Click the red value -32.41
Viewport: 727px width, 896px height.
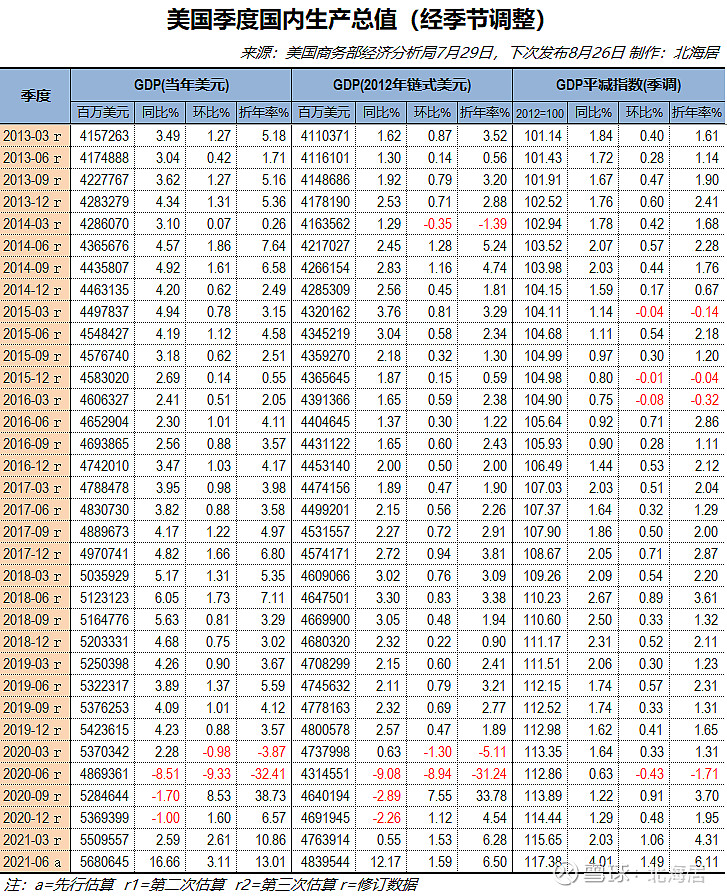pyautogui.click(x=267, y=774)
